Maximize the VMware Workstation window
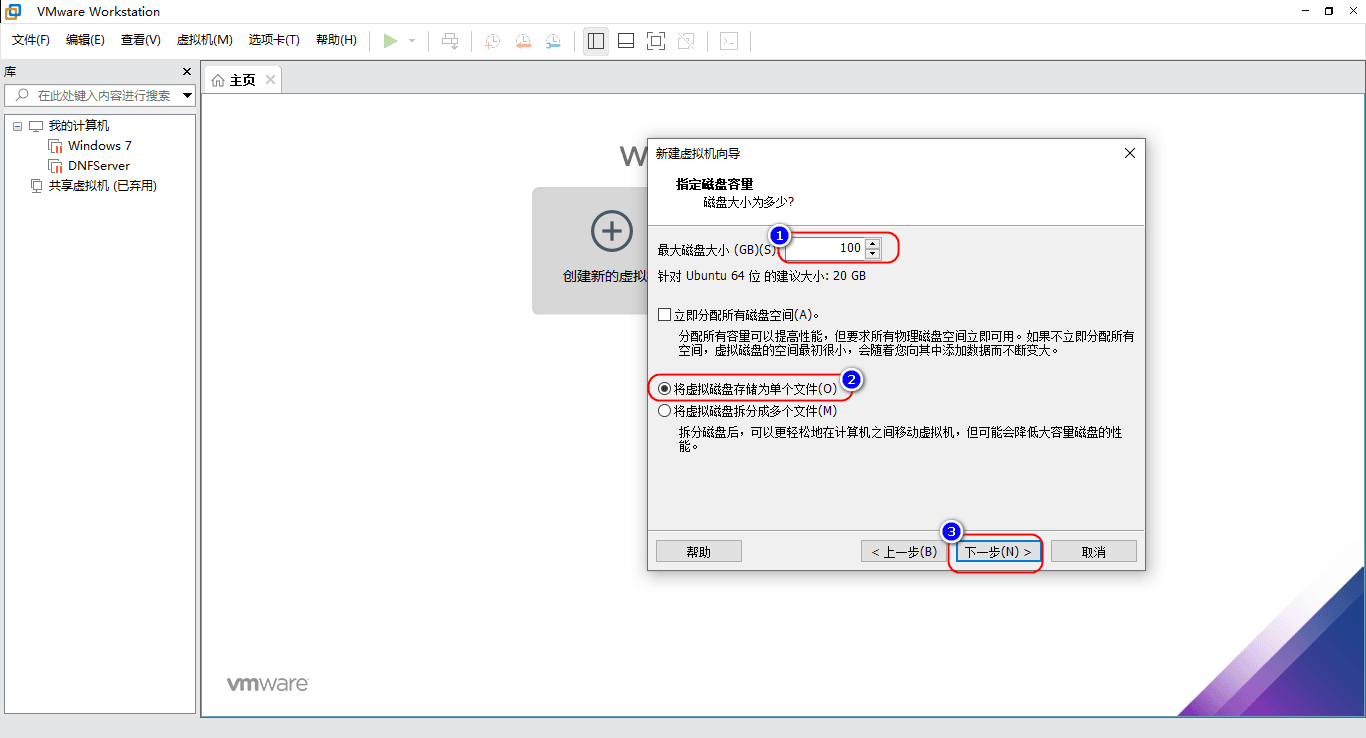The height and width of the screenshot is (738, 1366). coord(1328,11)
